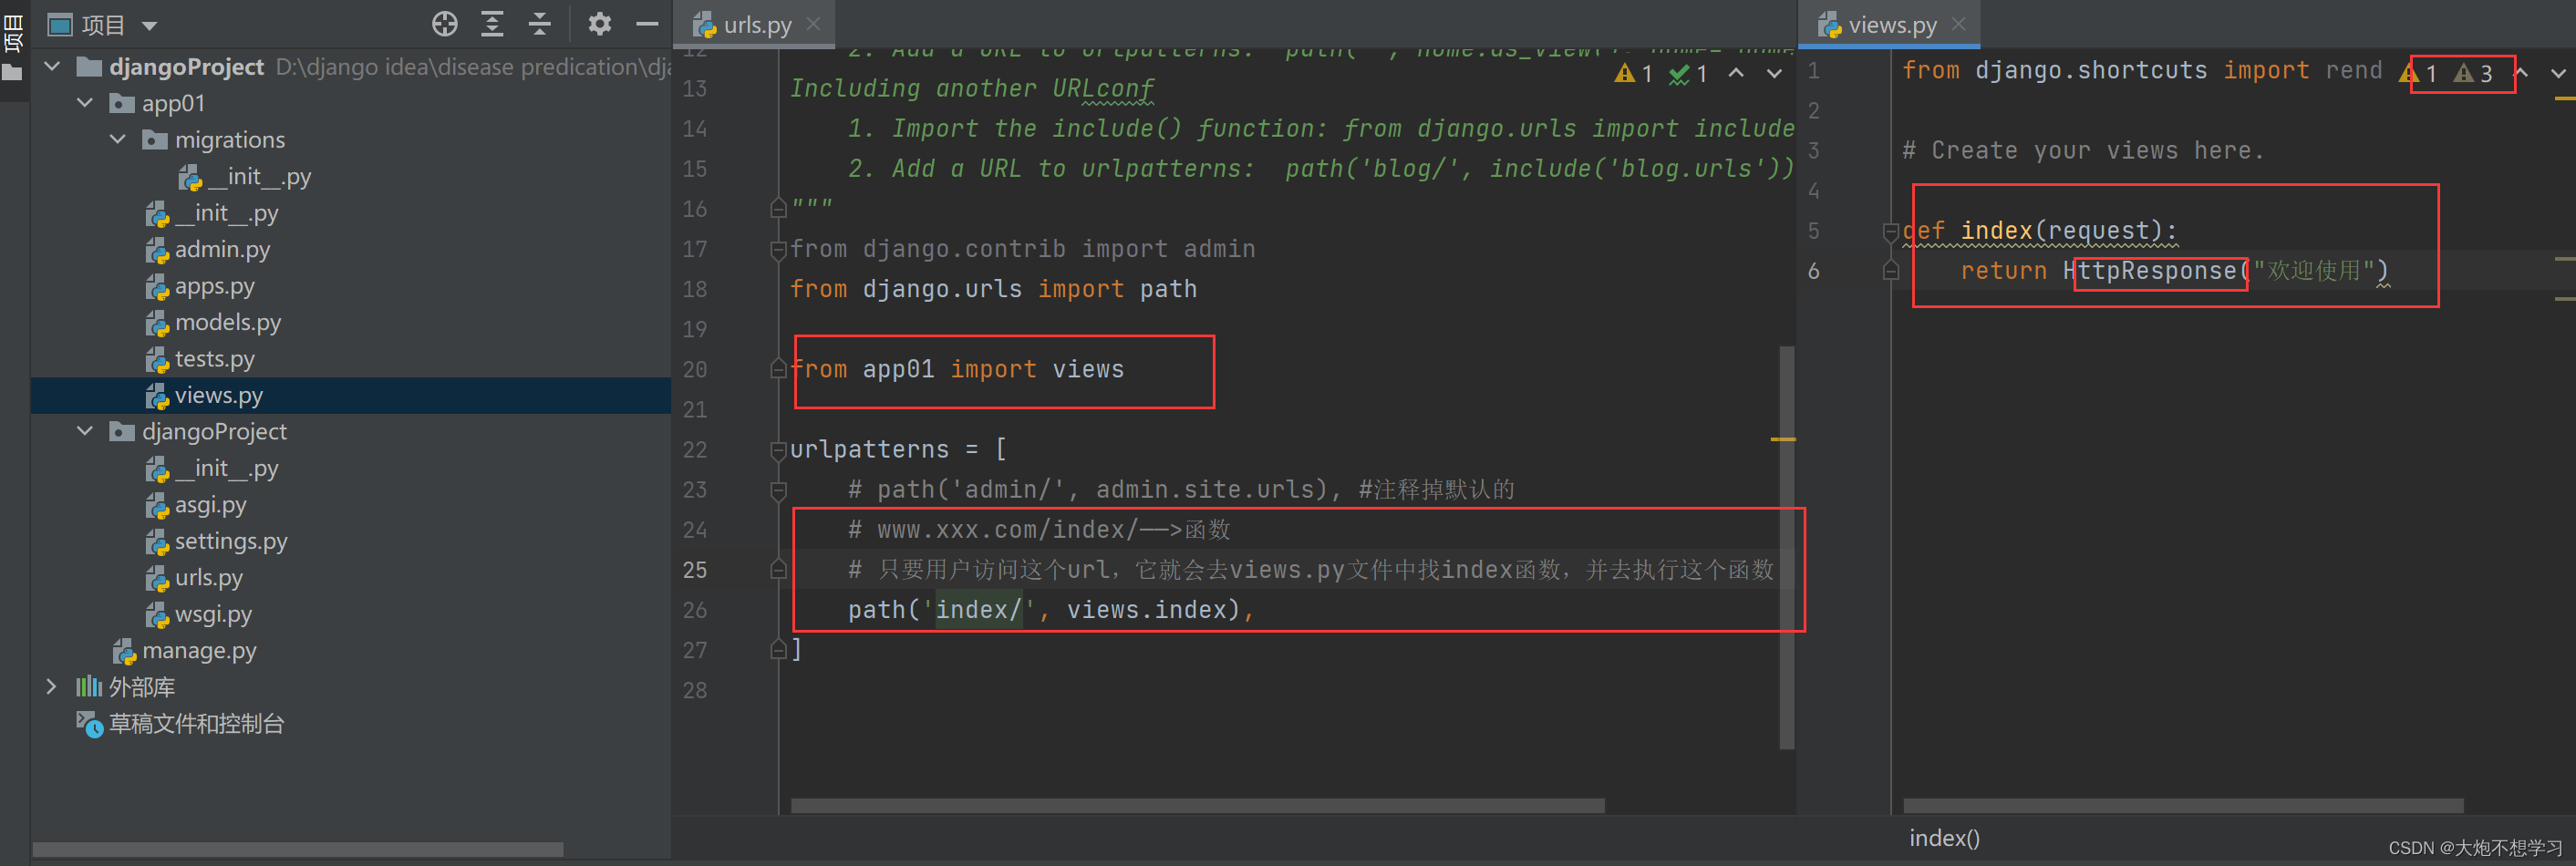
Task: Select __init__.py under migrations
Action: tap(245, 177)
